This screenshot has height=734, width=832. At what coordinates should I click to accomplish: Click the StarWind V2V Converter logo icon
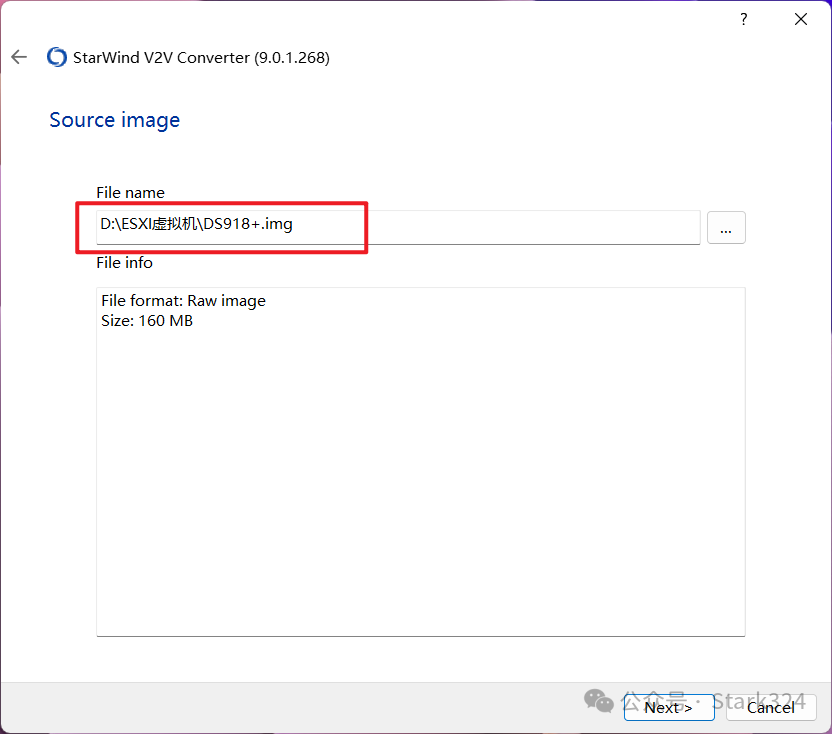point(57,57)
